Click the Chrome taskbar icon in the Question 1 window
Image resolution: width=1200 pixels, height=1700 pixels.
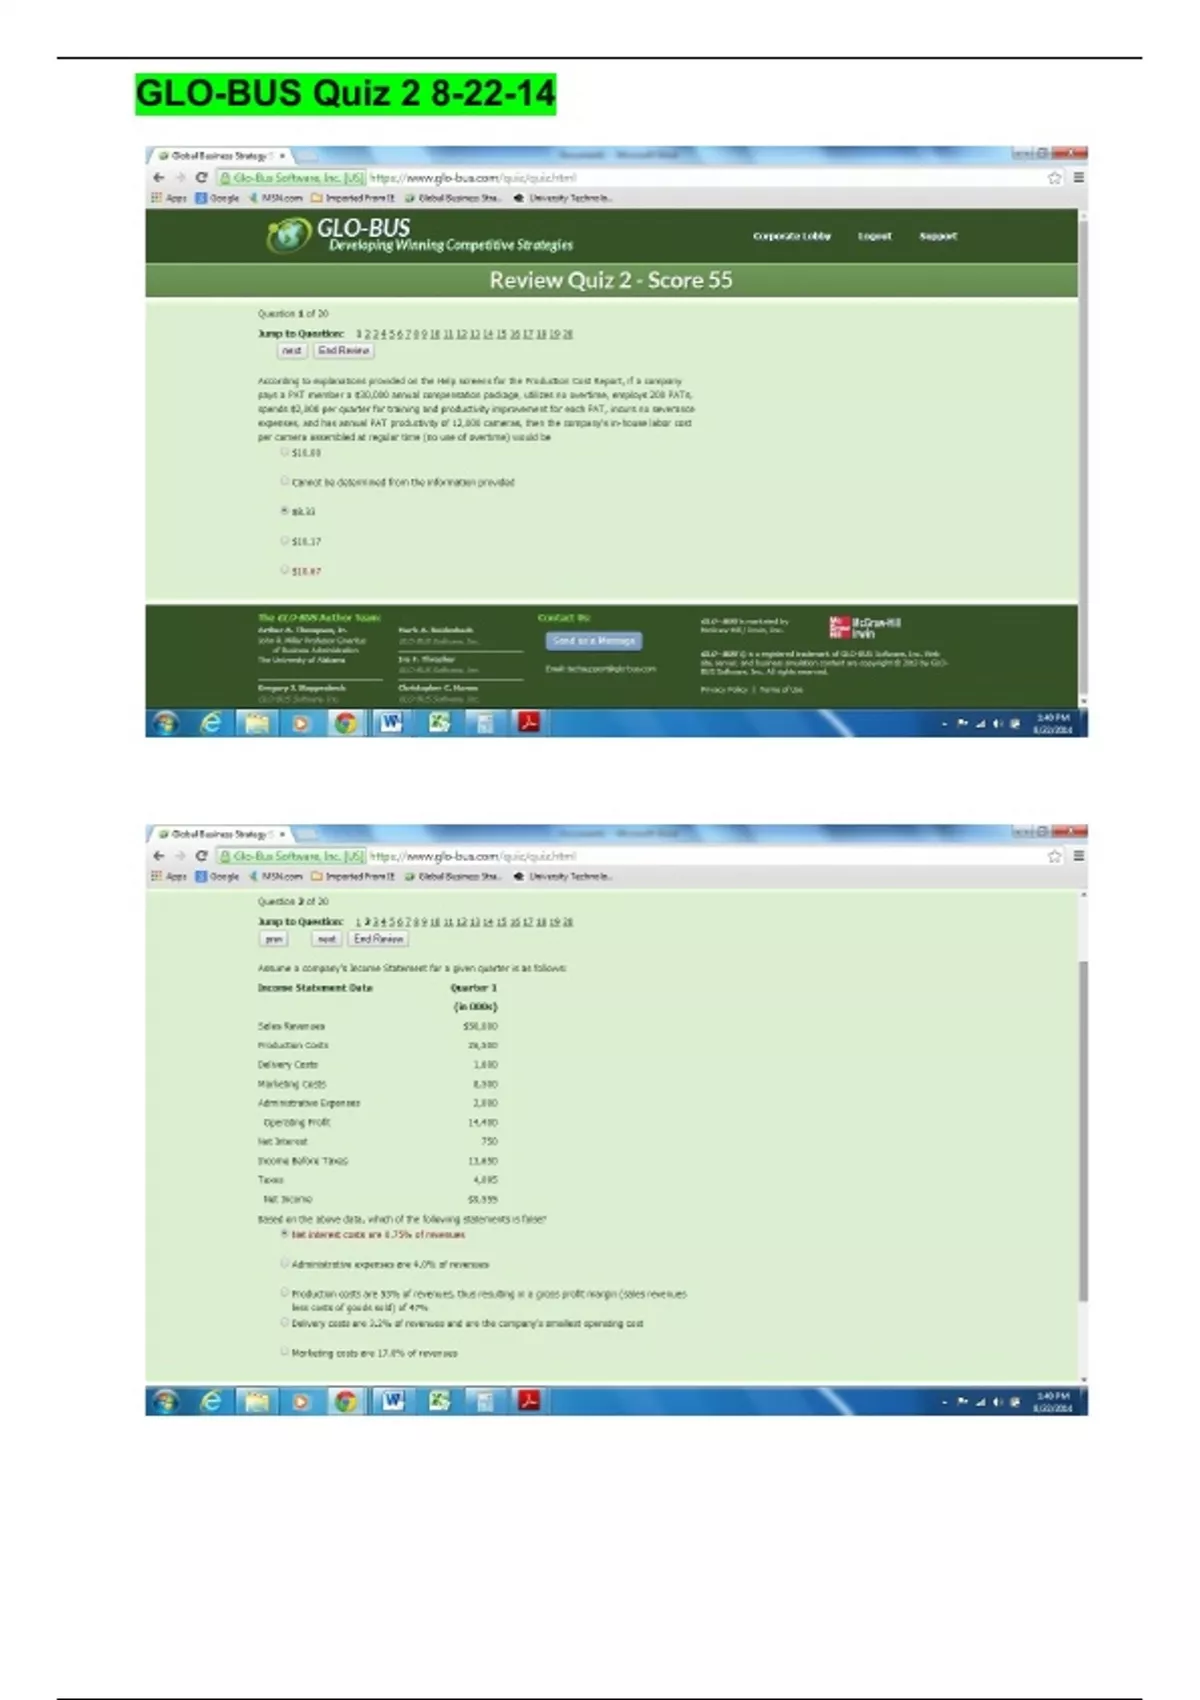346,723
